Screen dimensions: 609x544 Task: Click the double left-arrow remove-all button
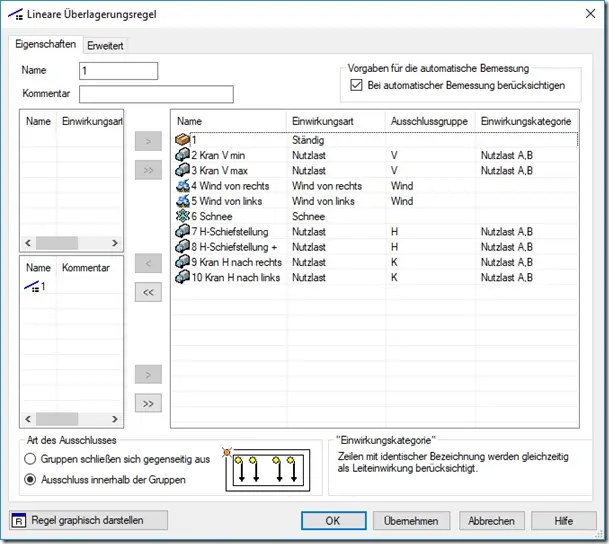[x=148, y=292]
